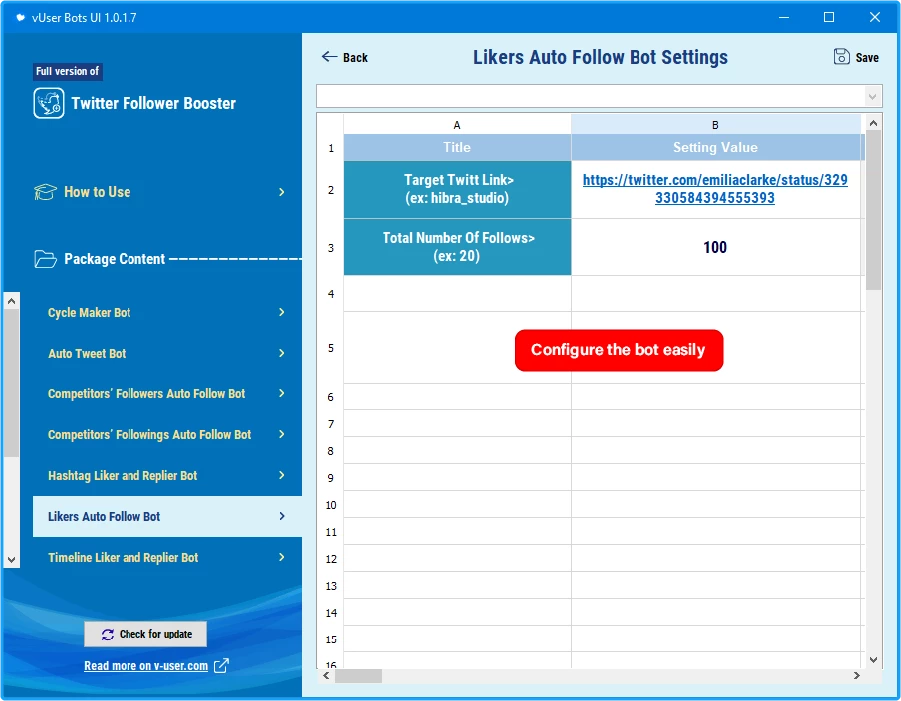Click the Save floppy disk icon
Screen dimensions: 901x701
click(x=841, y=56)
